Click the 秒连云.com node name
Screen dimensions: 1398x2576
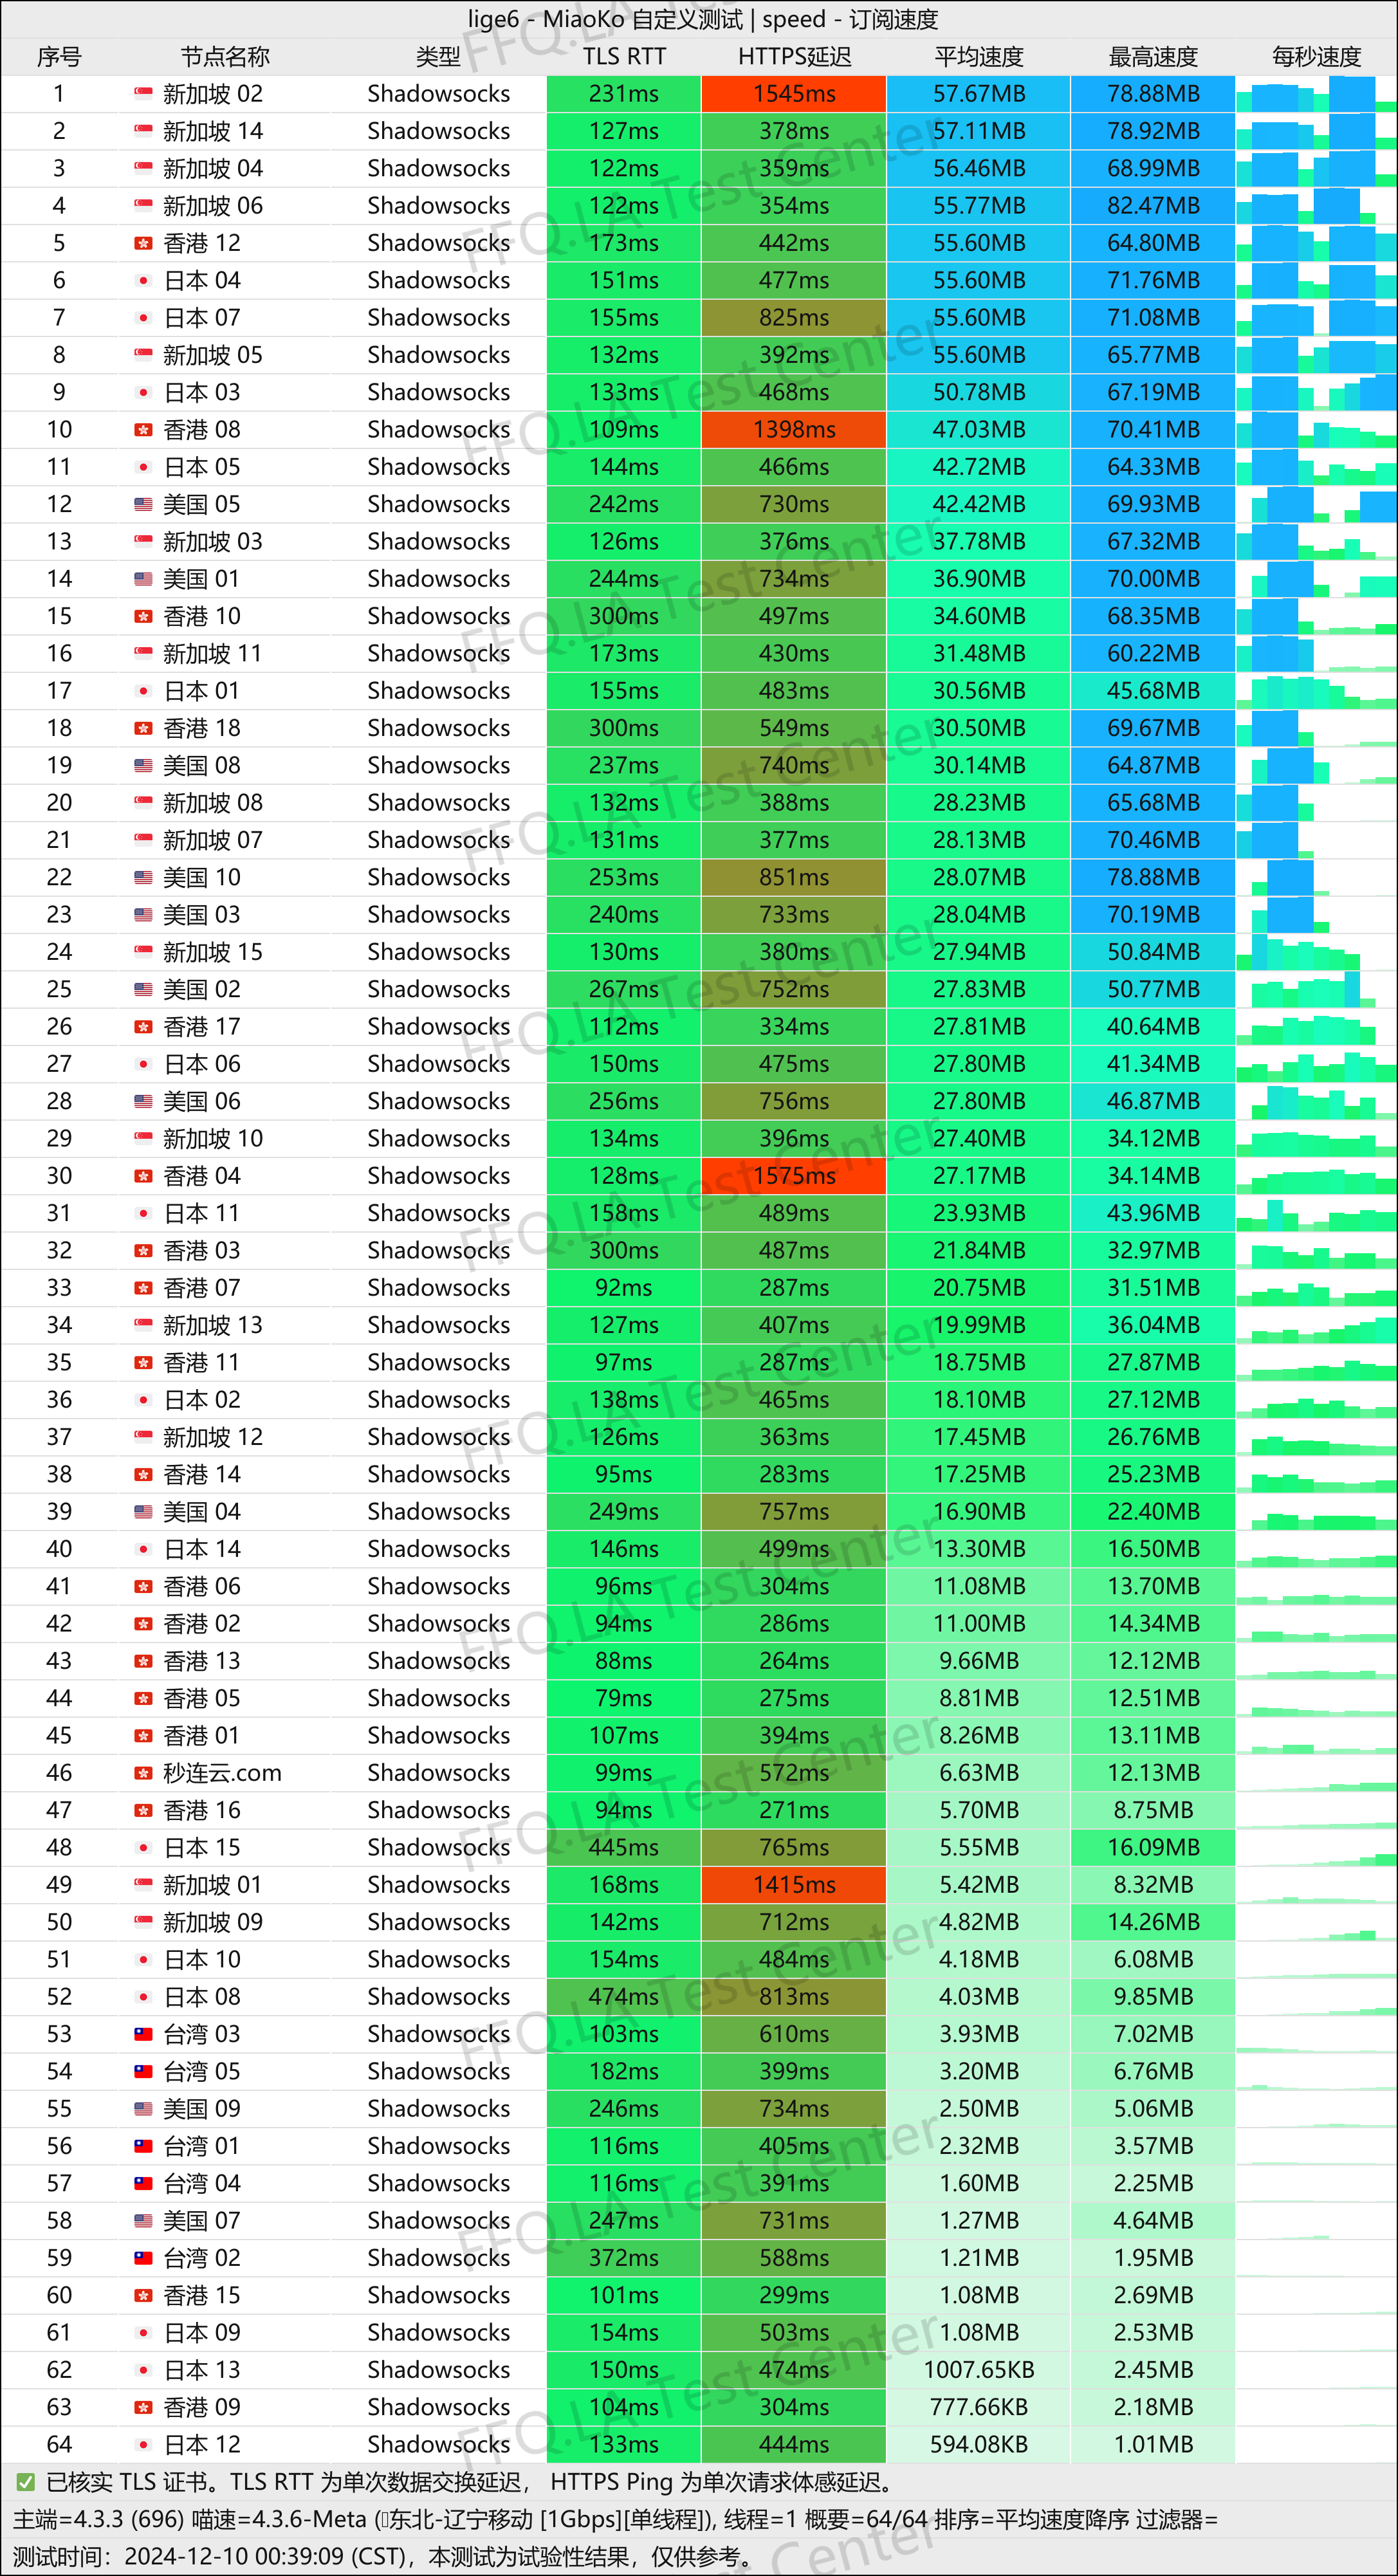[x=222, y=1773]
